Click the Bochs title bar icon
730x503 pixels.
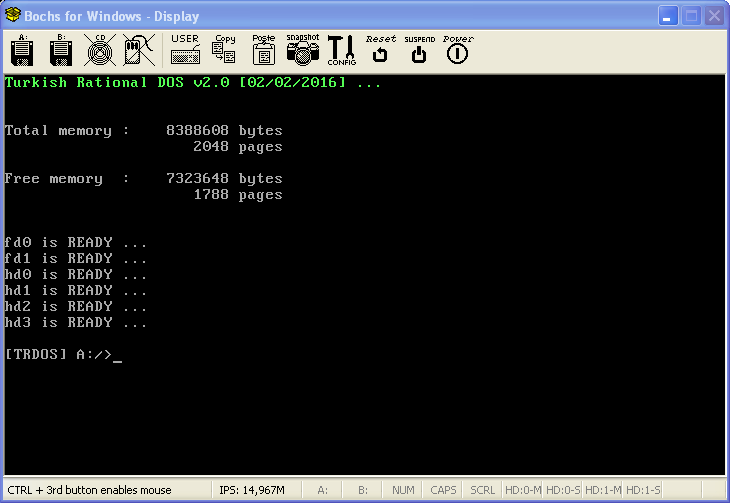click(x=13, y=16)
